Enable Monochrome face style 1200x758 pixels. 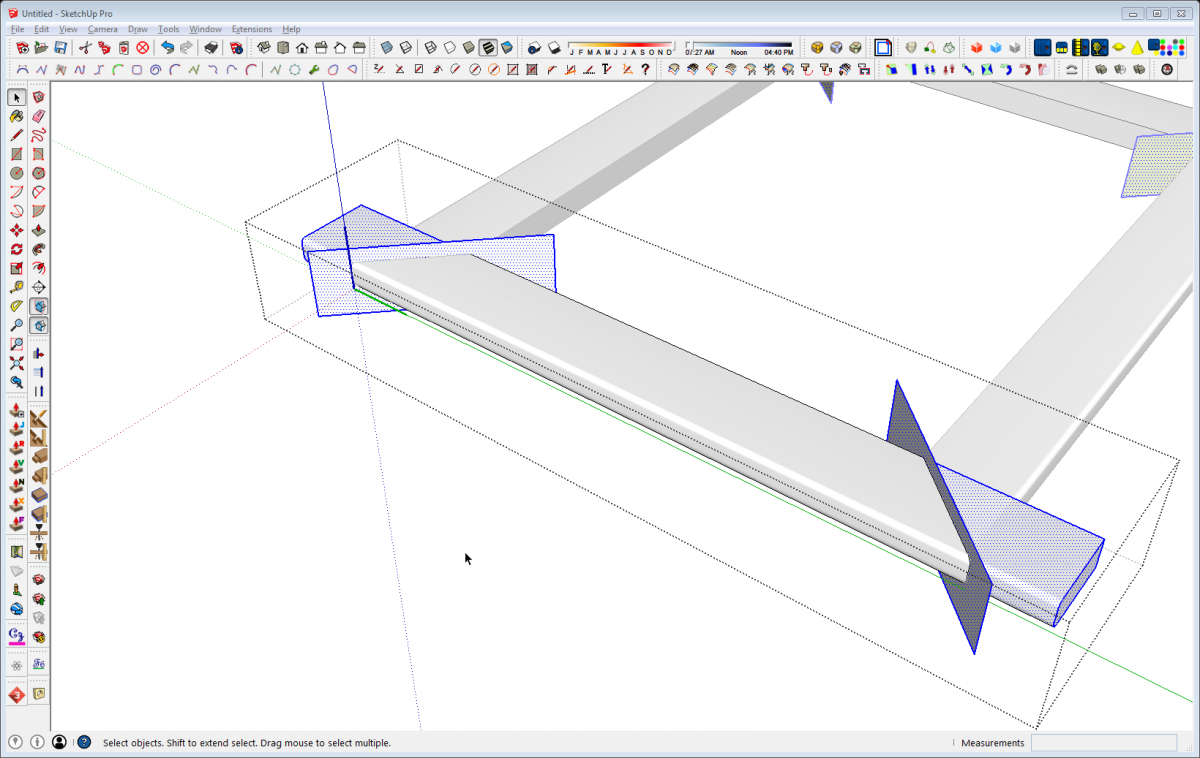pos(505,47)
